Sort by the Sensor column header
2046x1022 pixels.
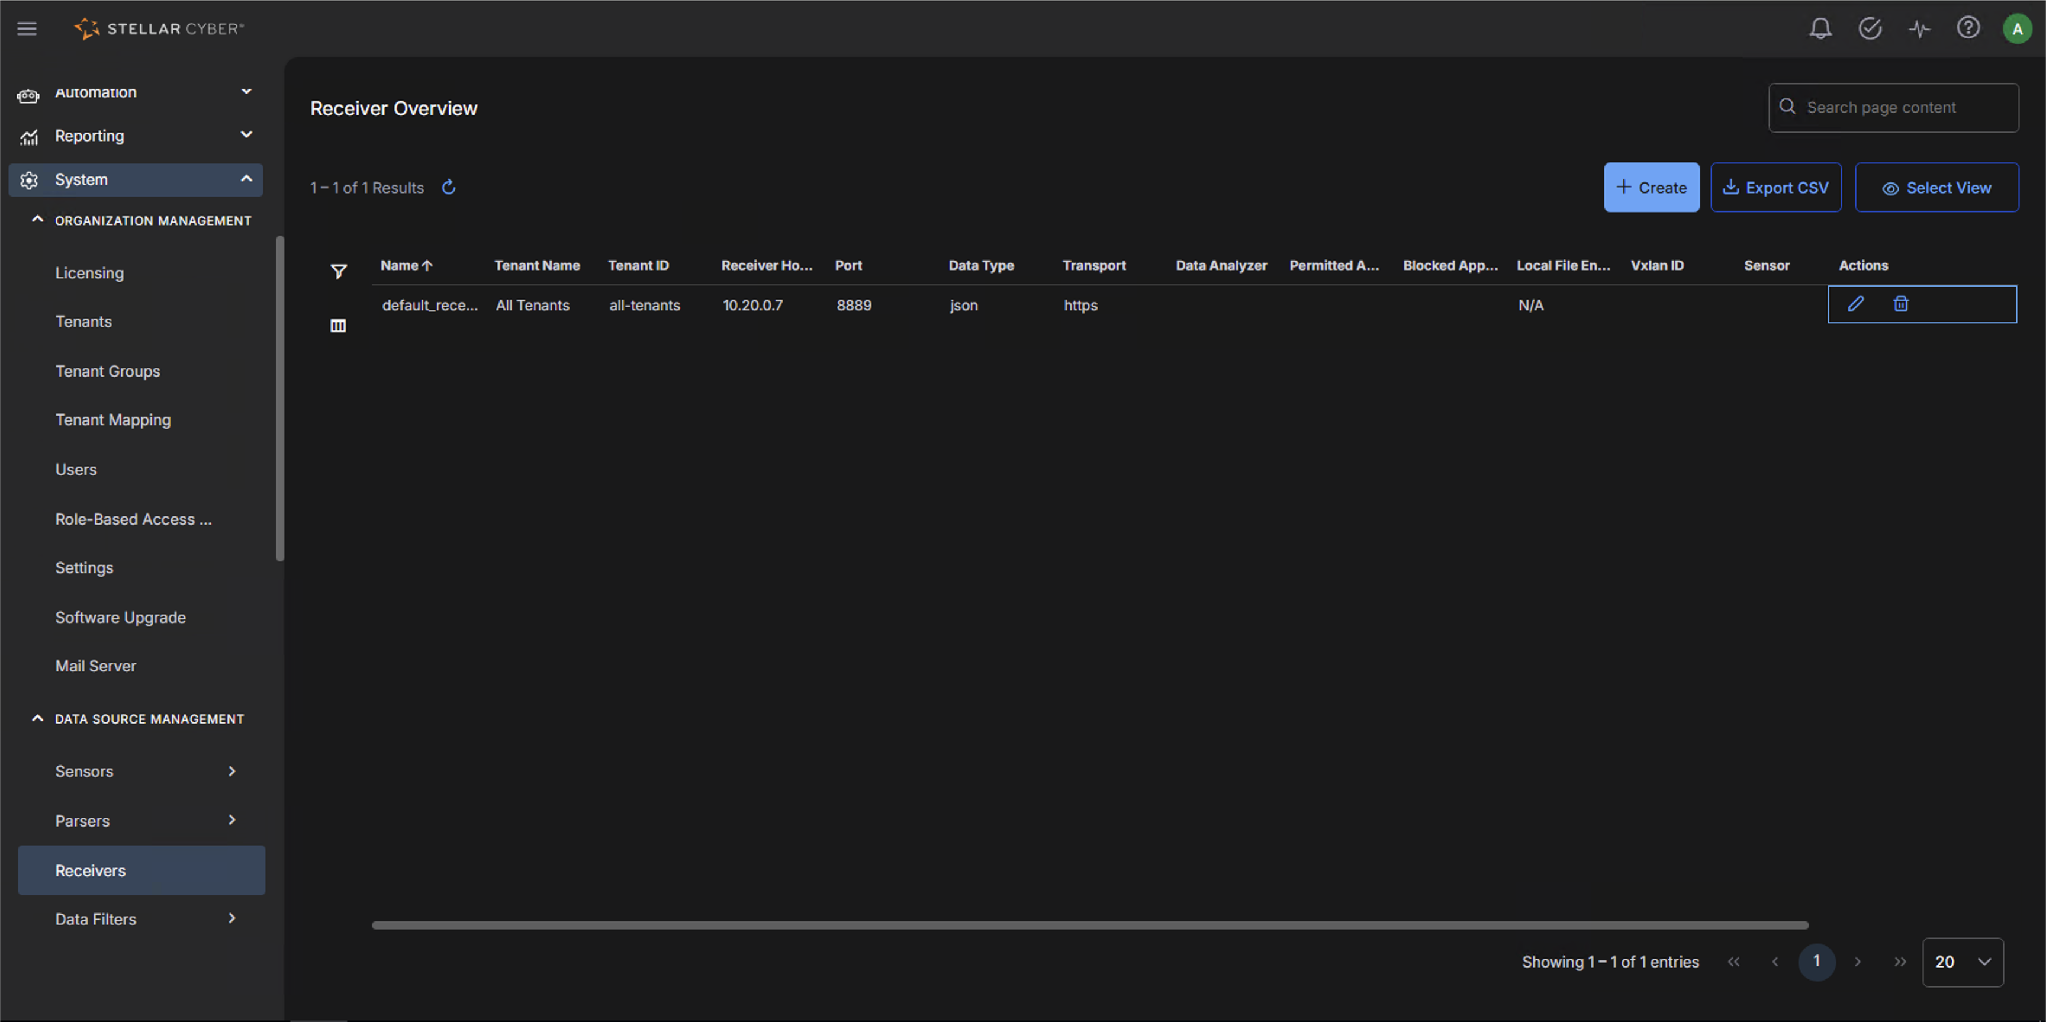point(1766,266)
